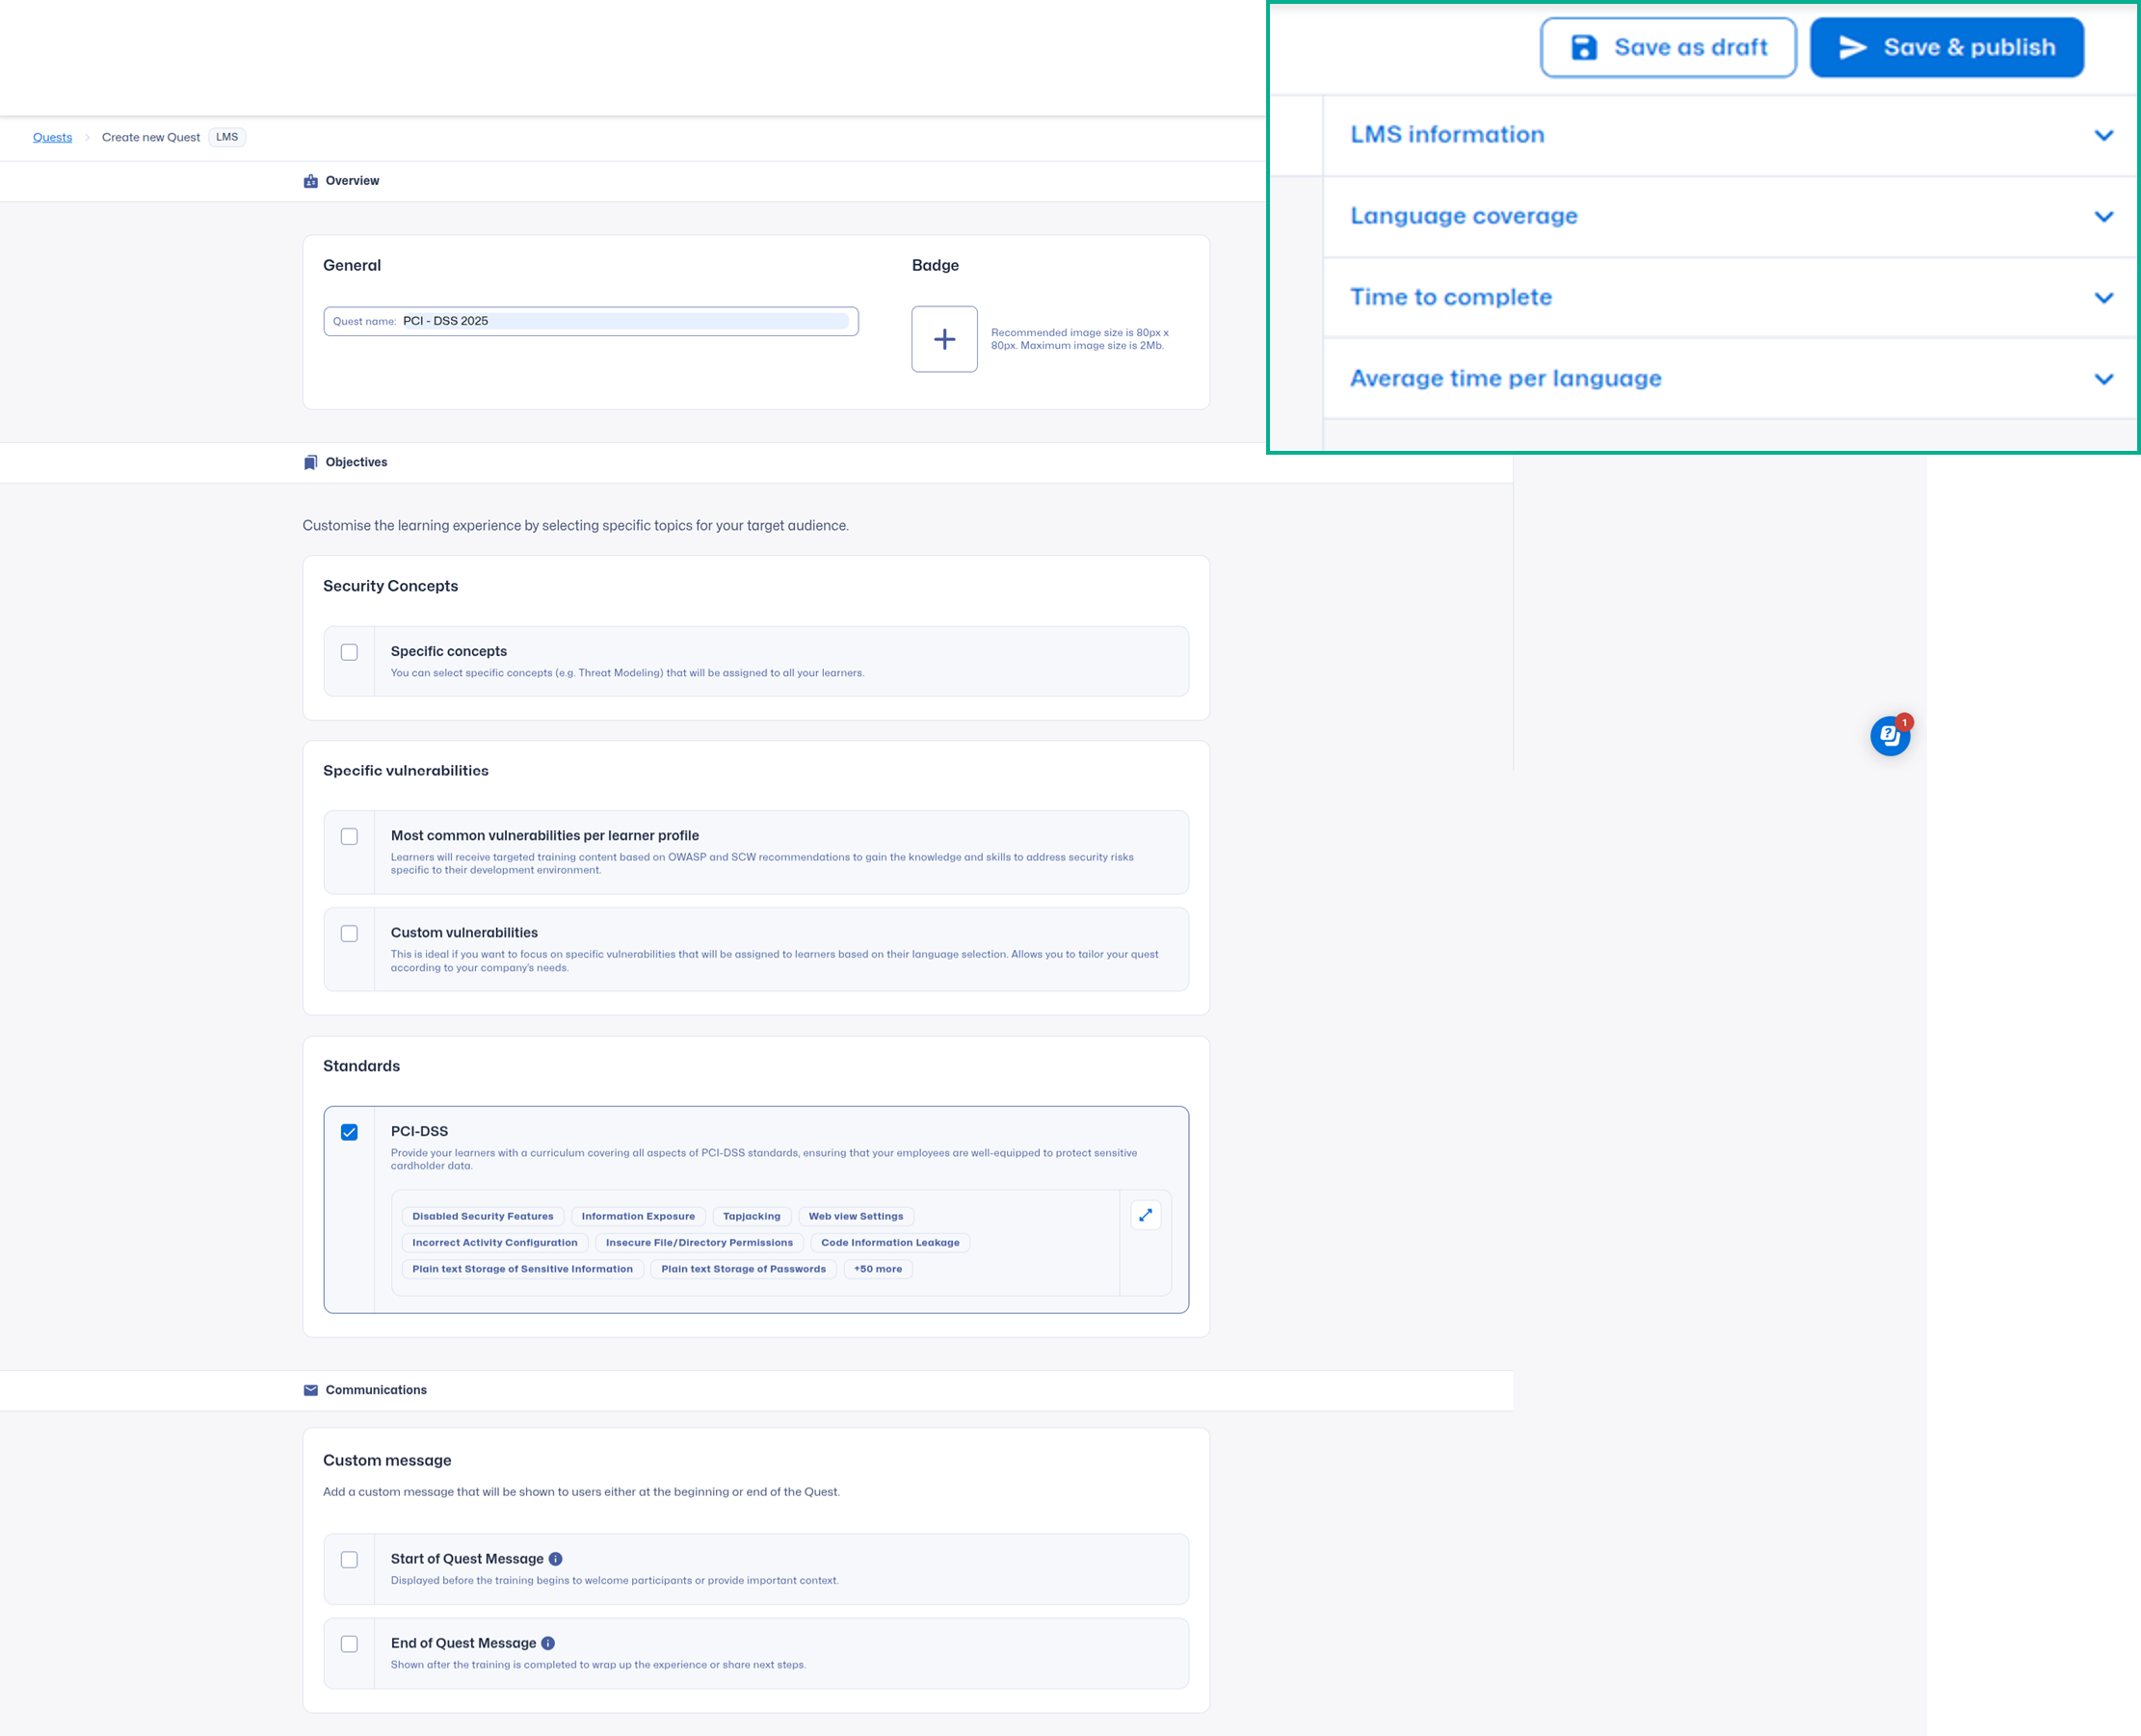Image resolution: width=2141 pixels, height=1736 pixels.
Task: Click the Security Concepts heading
Action: 390,586
